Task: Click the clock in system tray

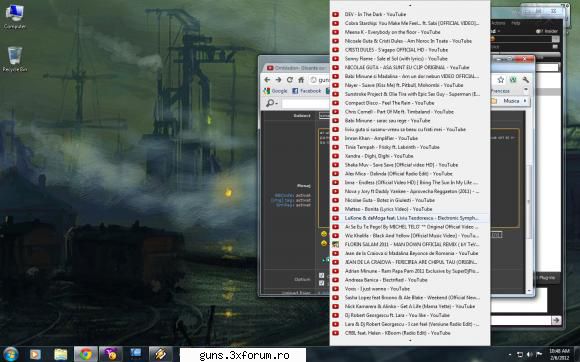Action: click(559, 354)
